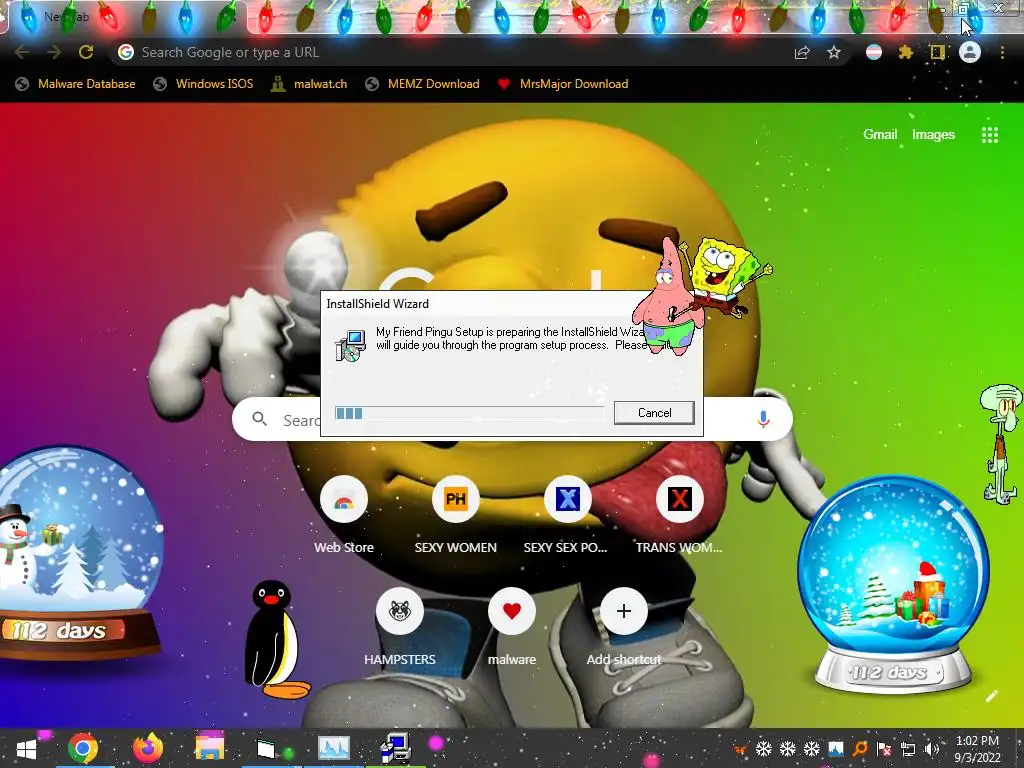The width and height of the screenshot is (1024, 768).
Task: Open the Gmail link
Action: coord(880,135)
